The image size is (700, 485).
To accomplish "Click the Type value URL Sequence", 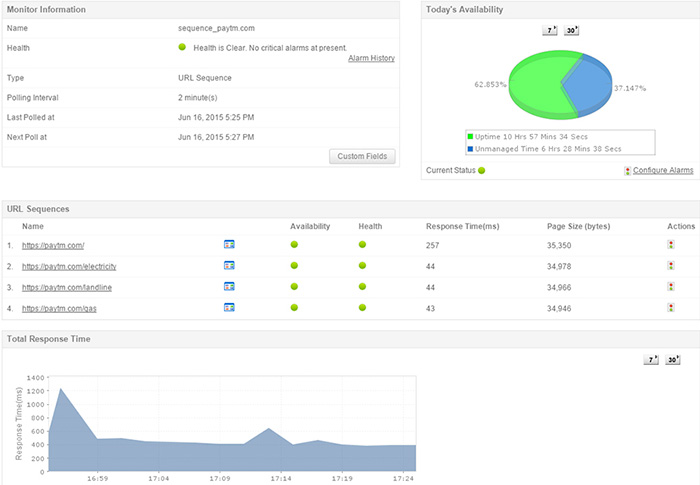I will (205, 78).
